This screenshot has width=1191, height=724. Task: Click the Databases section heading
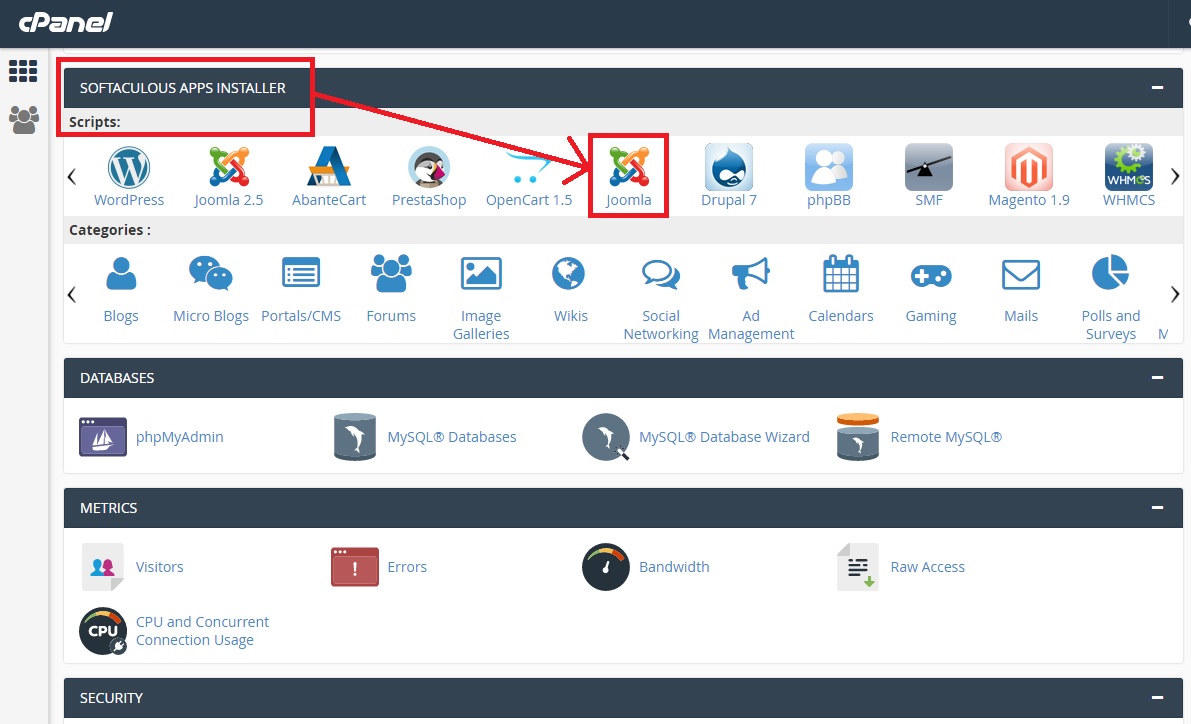click(x=117, y=378)
